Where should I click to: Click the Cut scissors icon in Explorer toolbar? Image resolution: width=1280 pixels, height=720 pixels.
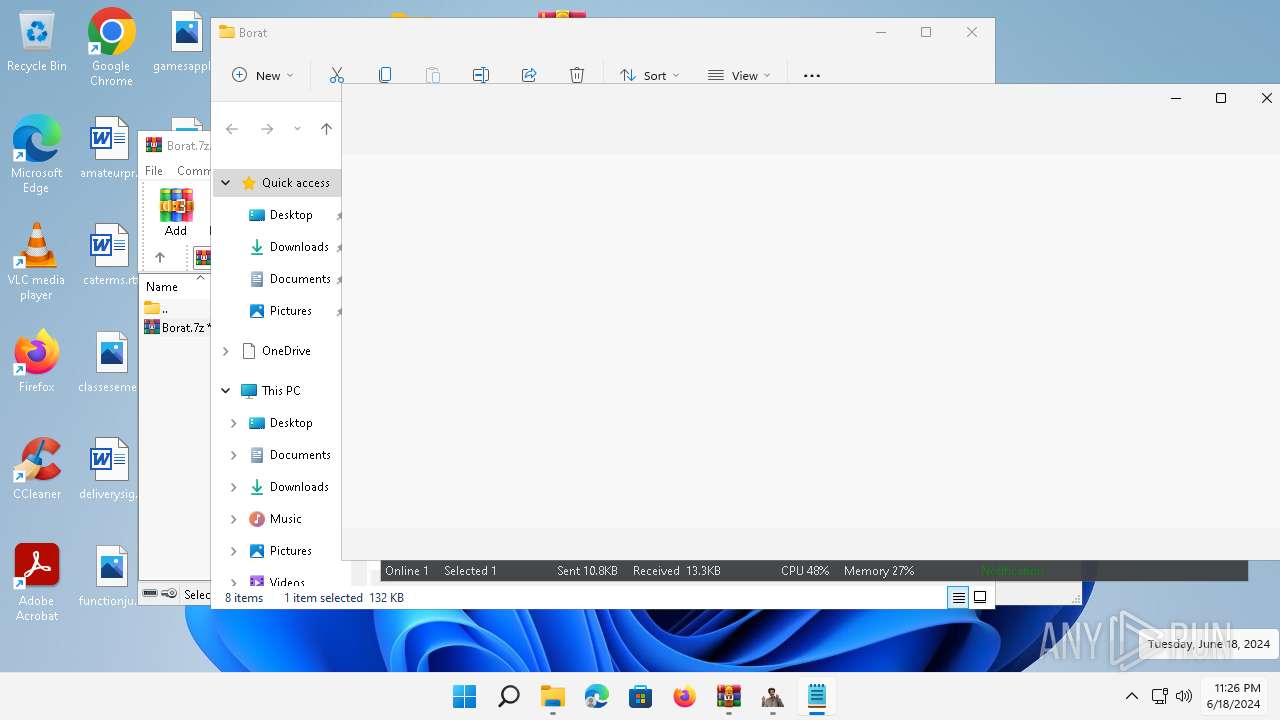click(337, 75)
